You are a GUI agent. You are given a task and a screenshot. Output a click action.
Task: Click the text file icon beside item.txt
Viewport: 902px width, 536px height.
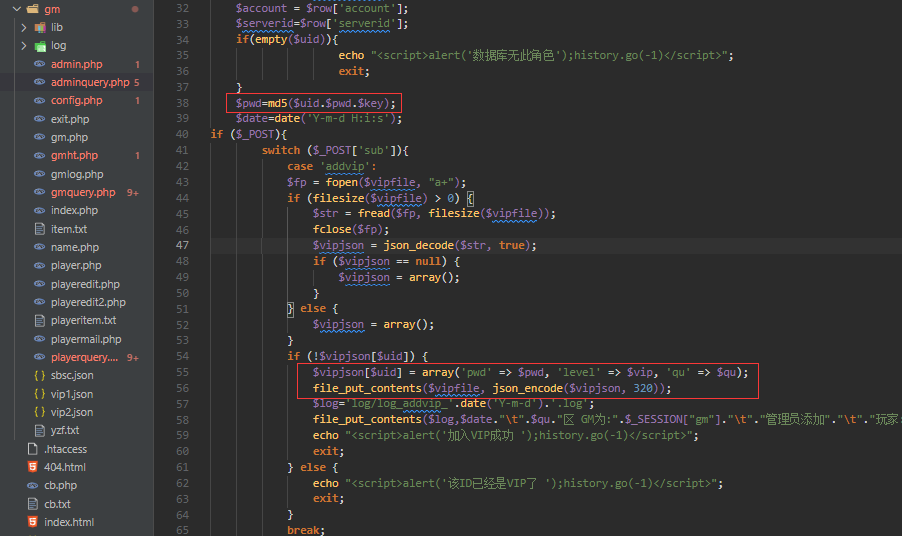pyautogui.click(x=39, y=229)
